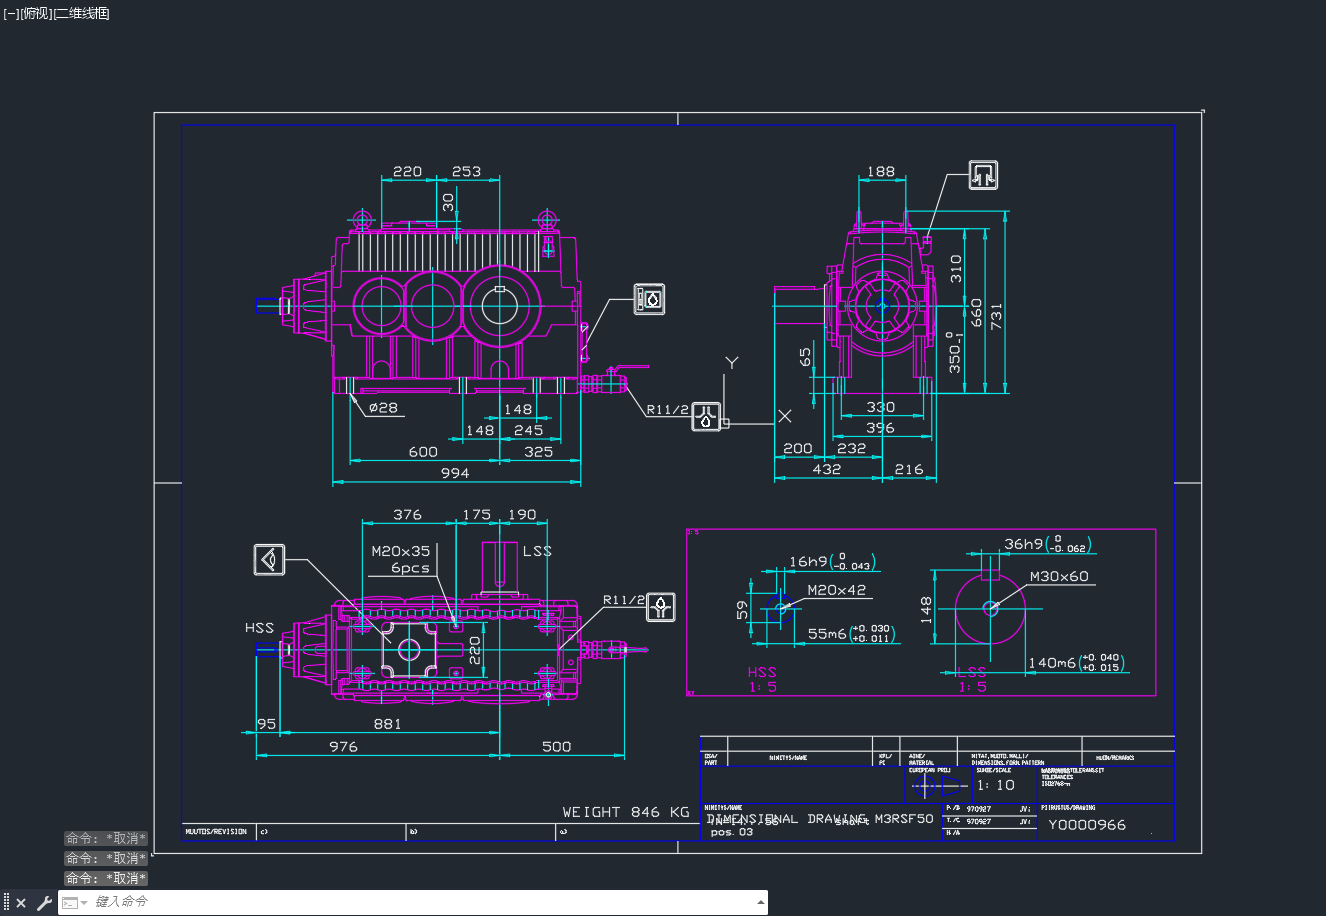The image size is (1326, 916).
Task: Select the 325 dimension text
Action: [539, 452]
